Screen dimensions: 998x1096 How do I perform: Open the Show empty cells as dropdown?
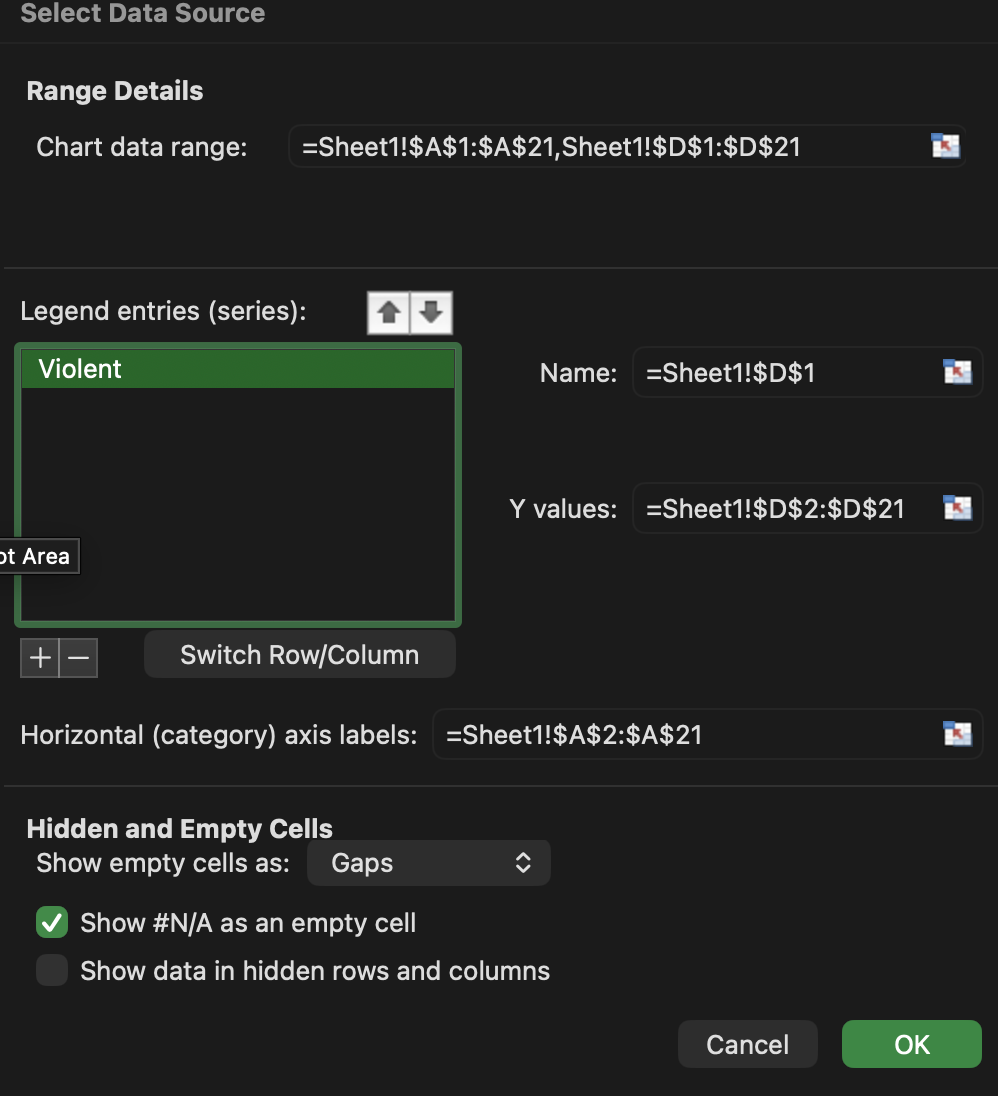click(428, 863)
